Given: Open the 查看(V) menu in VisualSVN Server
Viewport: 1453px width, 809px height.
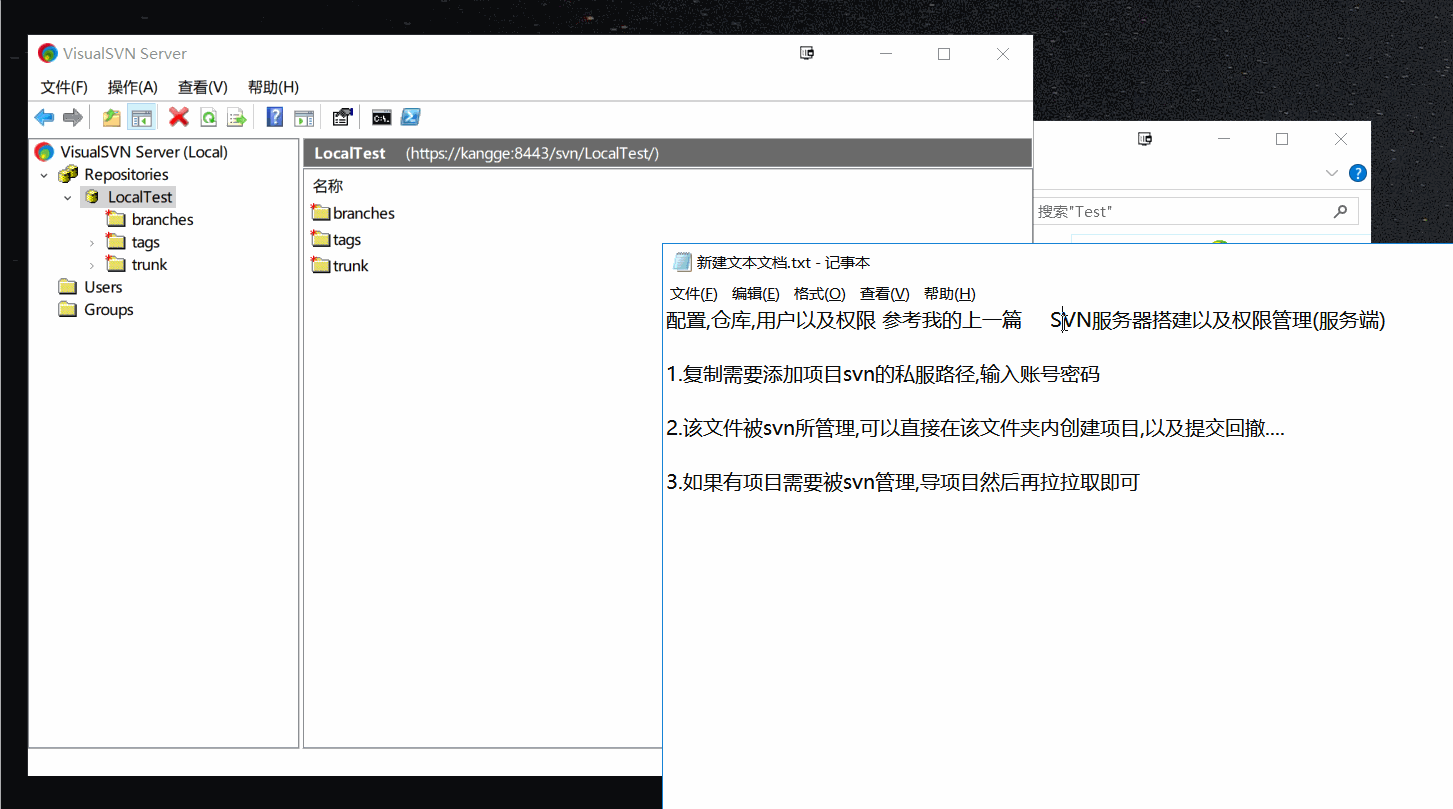Looking at the screenshot, I should [x=202, y=87].
